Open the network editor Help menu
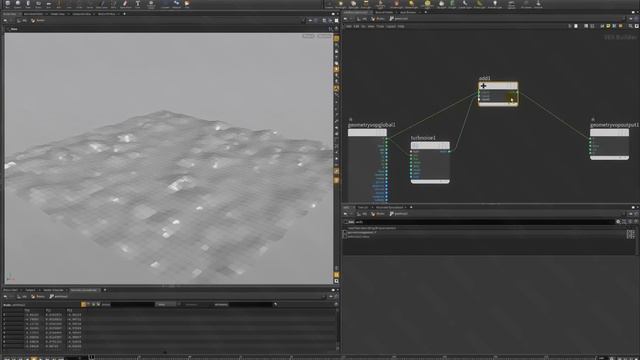 (401, 26)
